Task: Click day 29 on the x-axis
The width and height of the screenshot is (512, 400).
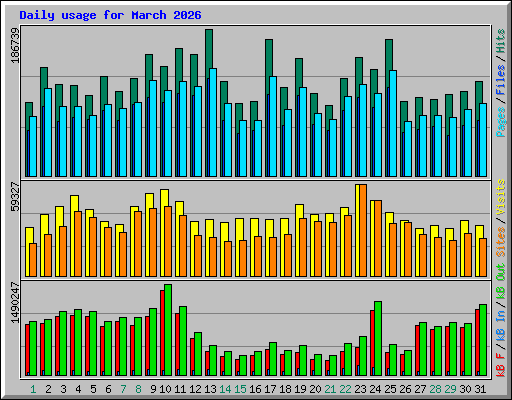Action: pyautogui.click(x=450, y=389)
